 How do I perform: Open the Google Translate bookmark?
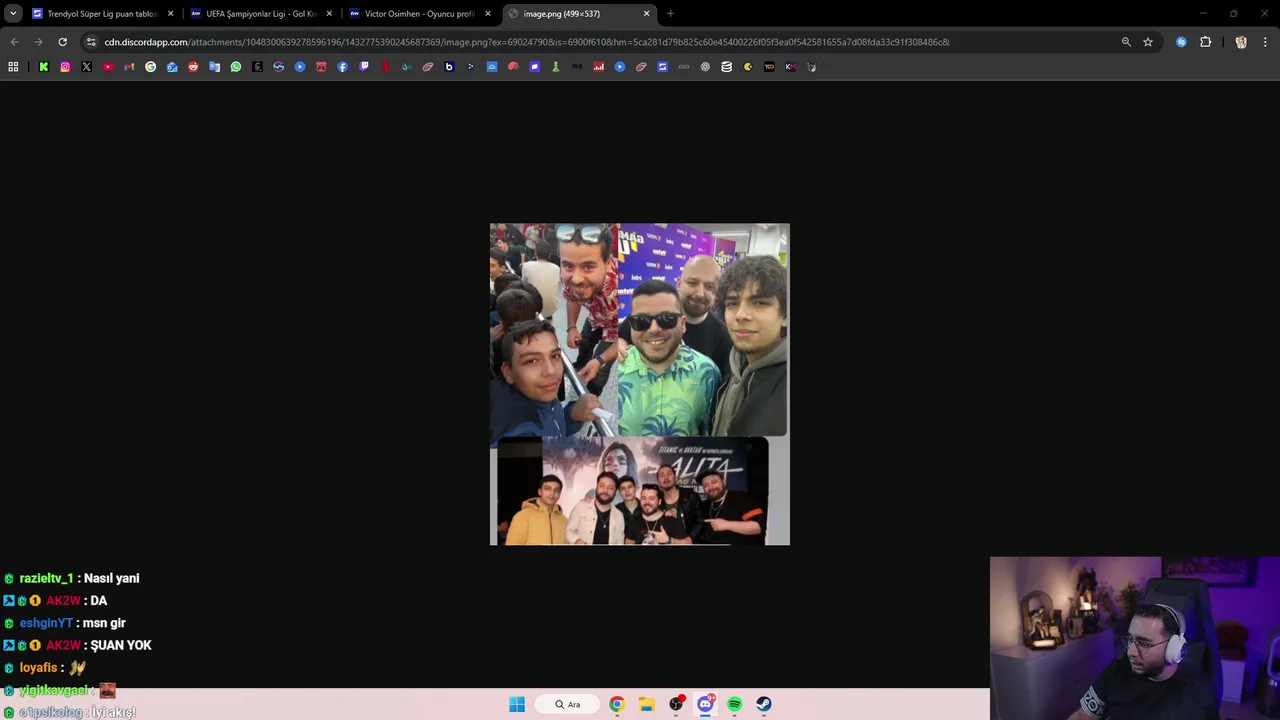(x=214, y=67)
